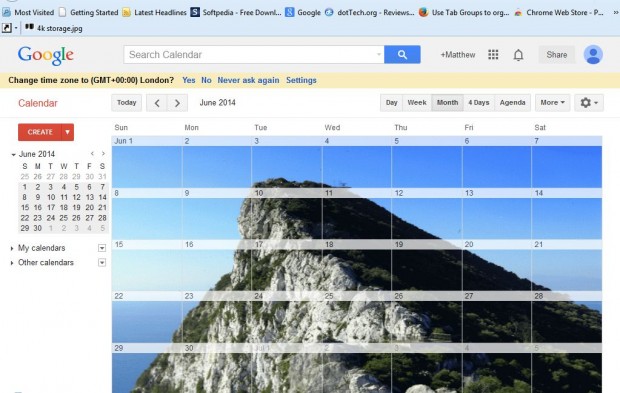Click the shortcut arrow icon in toolbar

tap(7, 28)
